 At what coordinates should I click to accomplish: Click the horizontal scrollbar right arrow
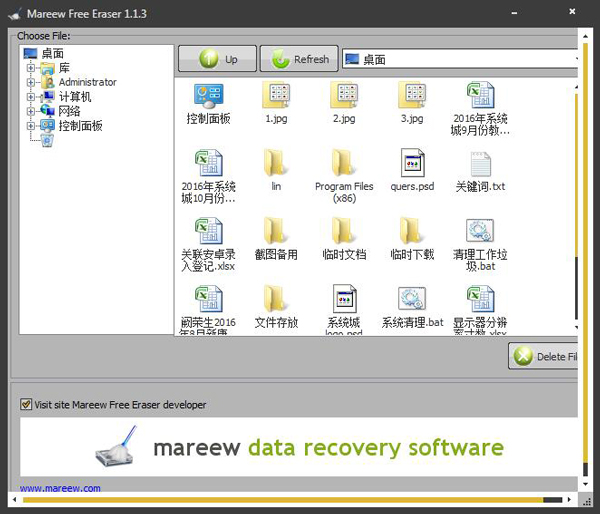[x=569, y=500]
